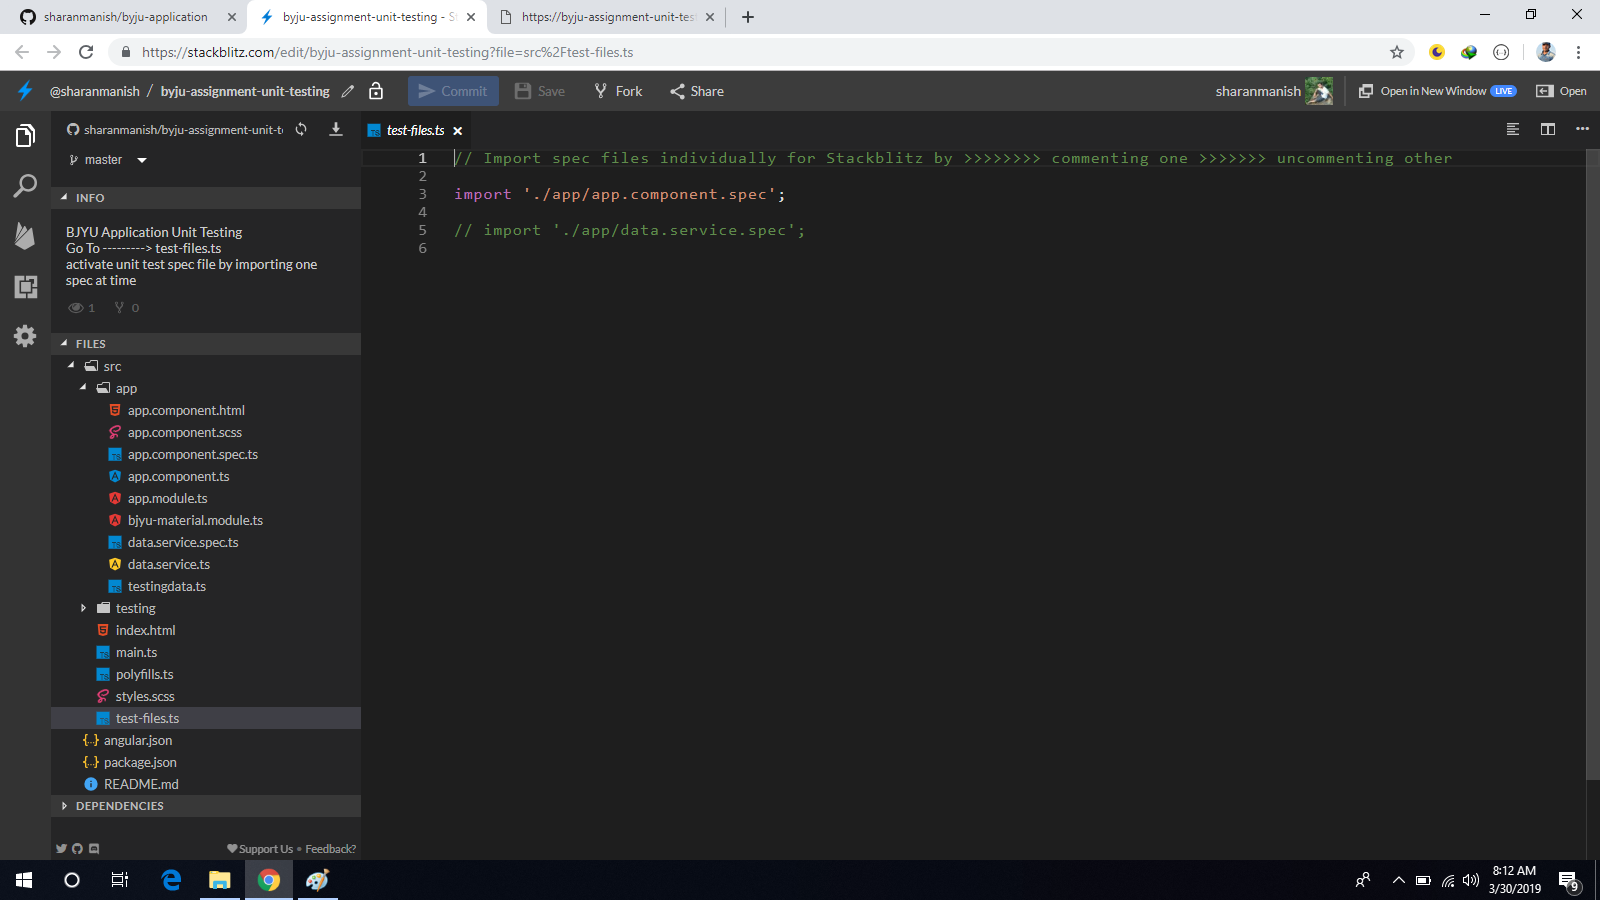1600x900 pixels.
Task: Open angular.json file
Action: 138,740
